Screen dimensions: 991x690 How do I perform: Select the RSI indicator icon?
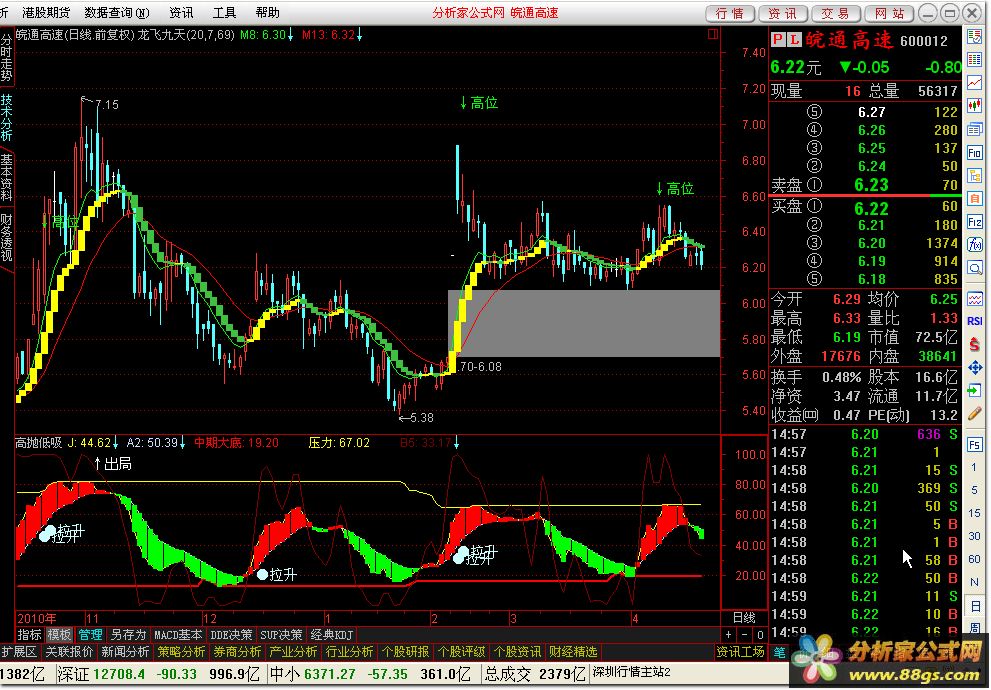975,321
